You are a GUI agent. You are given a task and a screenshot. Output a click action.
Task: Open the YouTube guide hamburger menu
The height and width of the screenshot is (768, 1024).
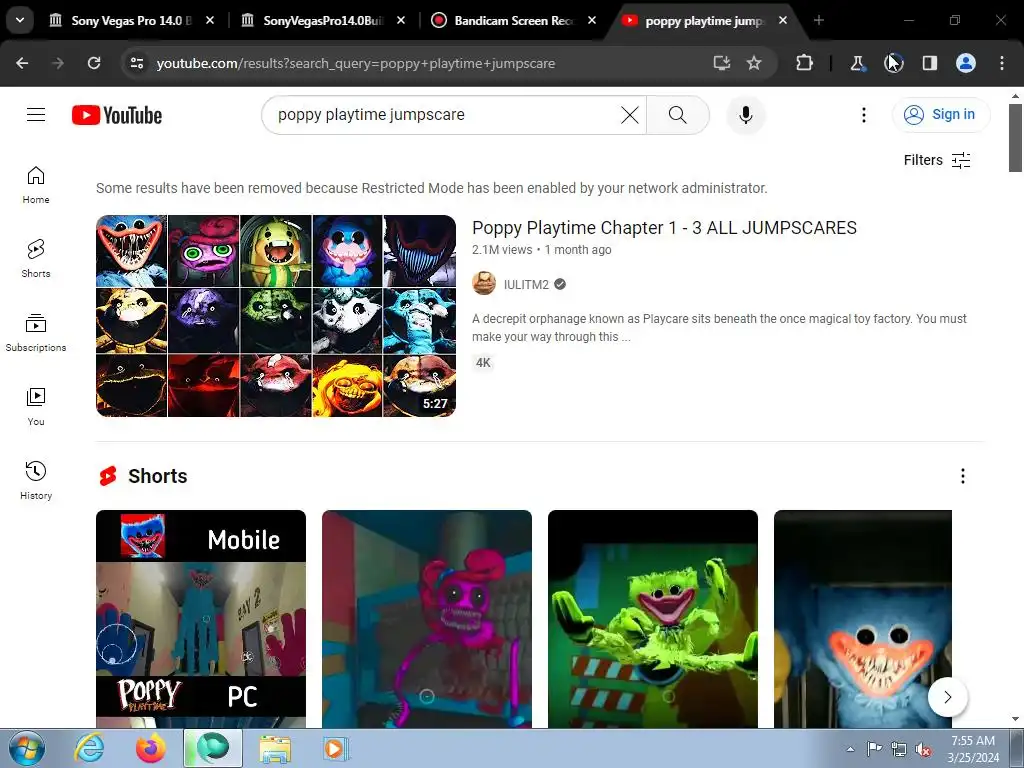(x=36, y=115)
